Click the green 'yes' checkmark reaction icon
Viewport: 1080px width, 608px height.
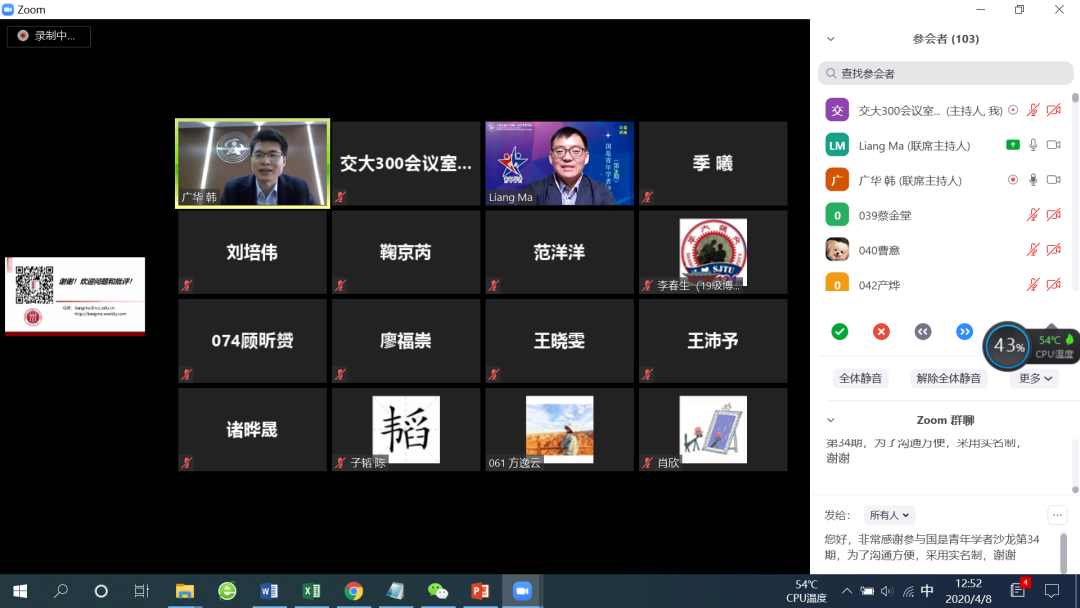coord(840,331)
